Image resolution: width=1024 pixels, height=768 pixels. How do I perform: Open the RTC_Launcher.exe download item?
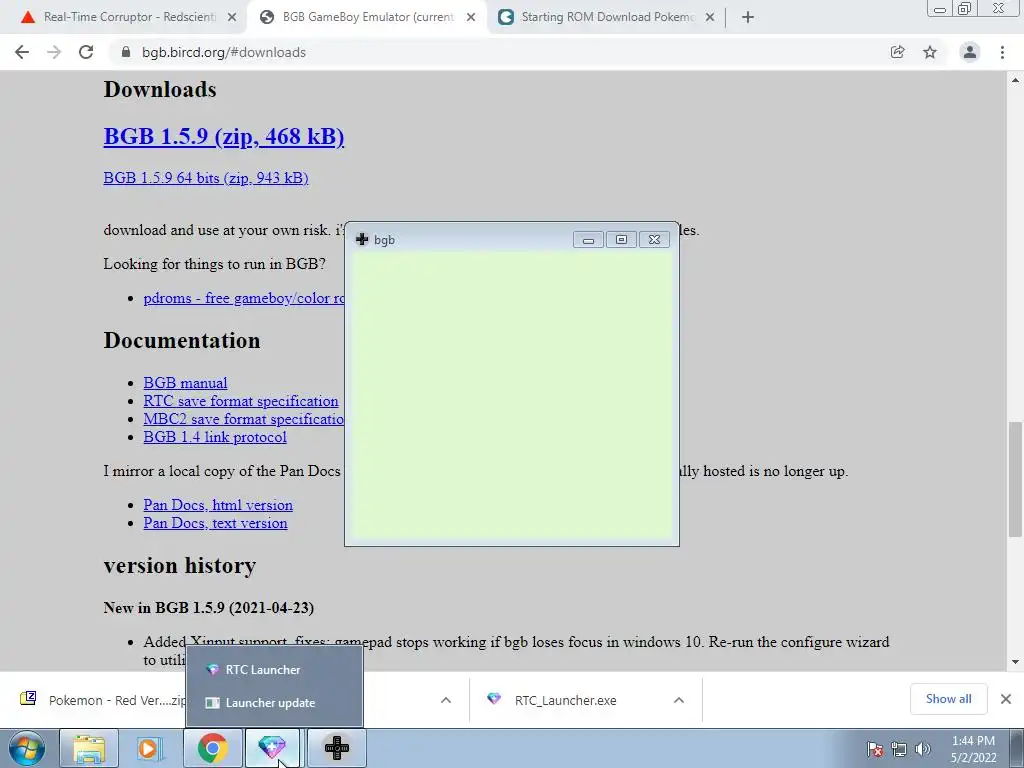coord(566,700)
